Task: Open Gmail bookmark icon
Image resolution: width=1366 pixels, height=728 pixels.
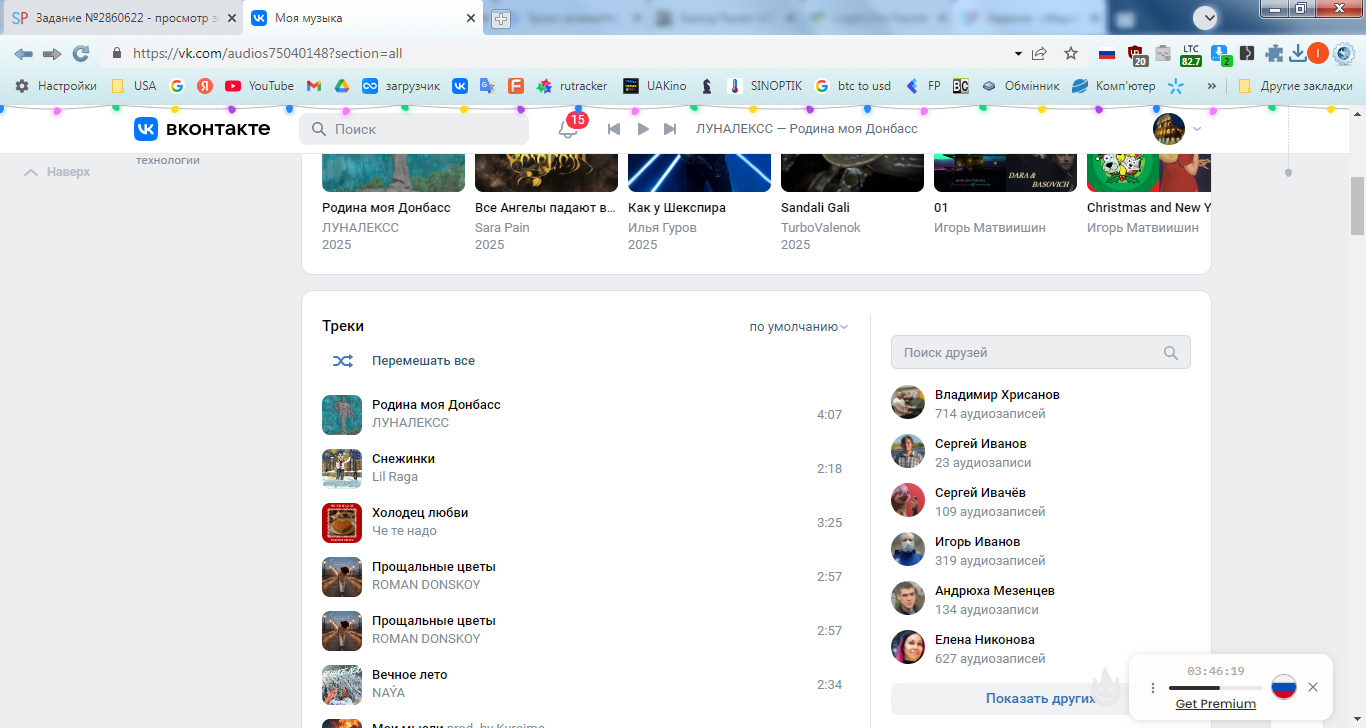Action: pyautogui.click(x=313, y=86)
